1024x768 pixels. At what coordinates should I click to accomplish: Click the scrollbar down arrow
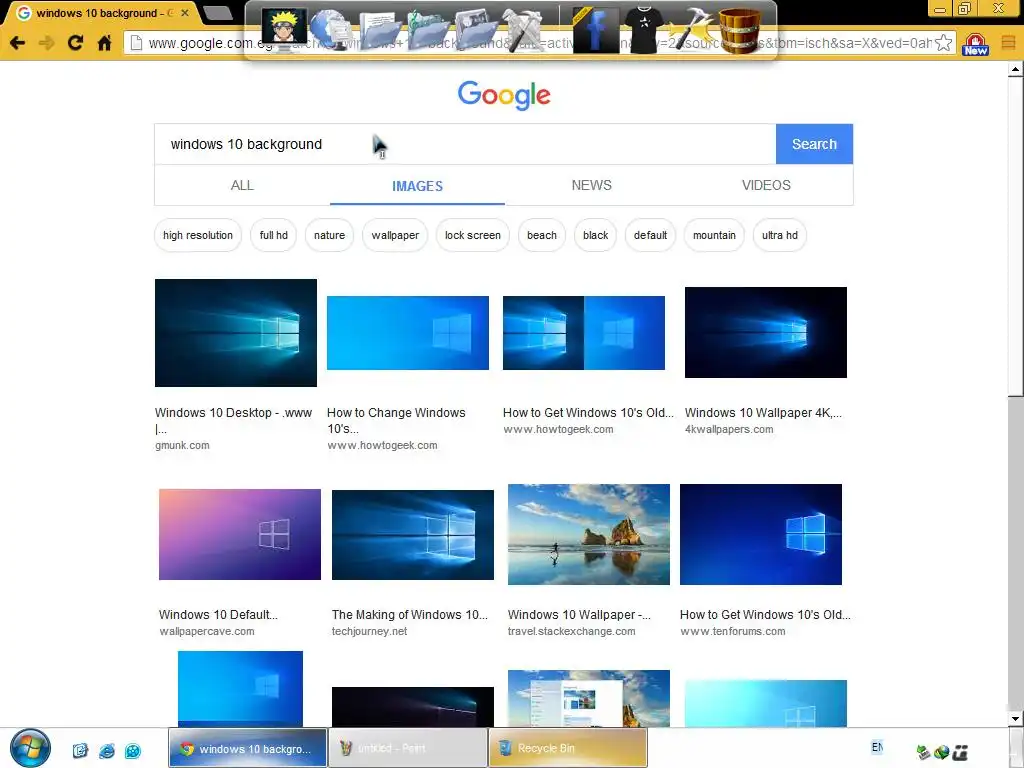coord(1015,718)
